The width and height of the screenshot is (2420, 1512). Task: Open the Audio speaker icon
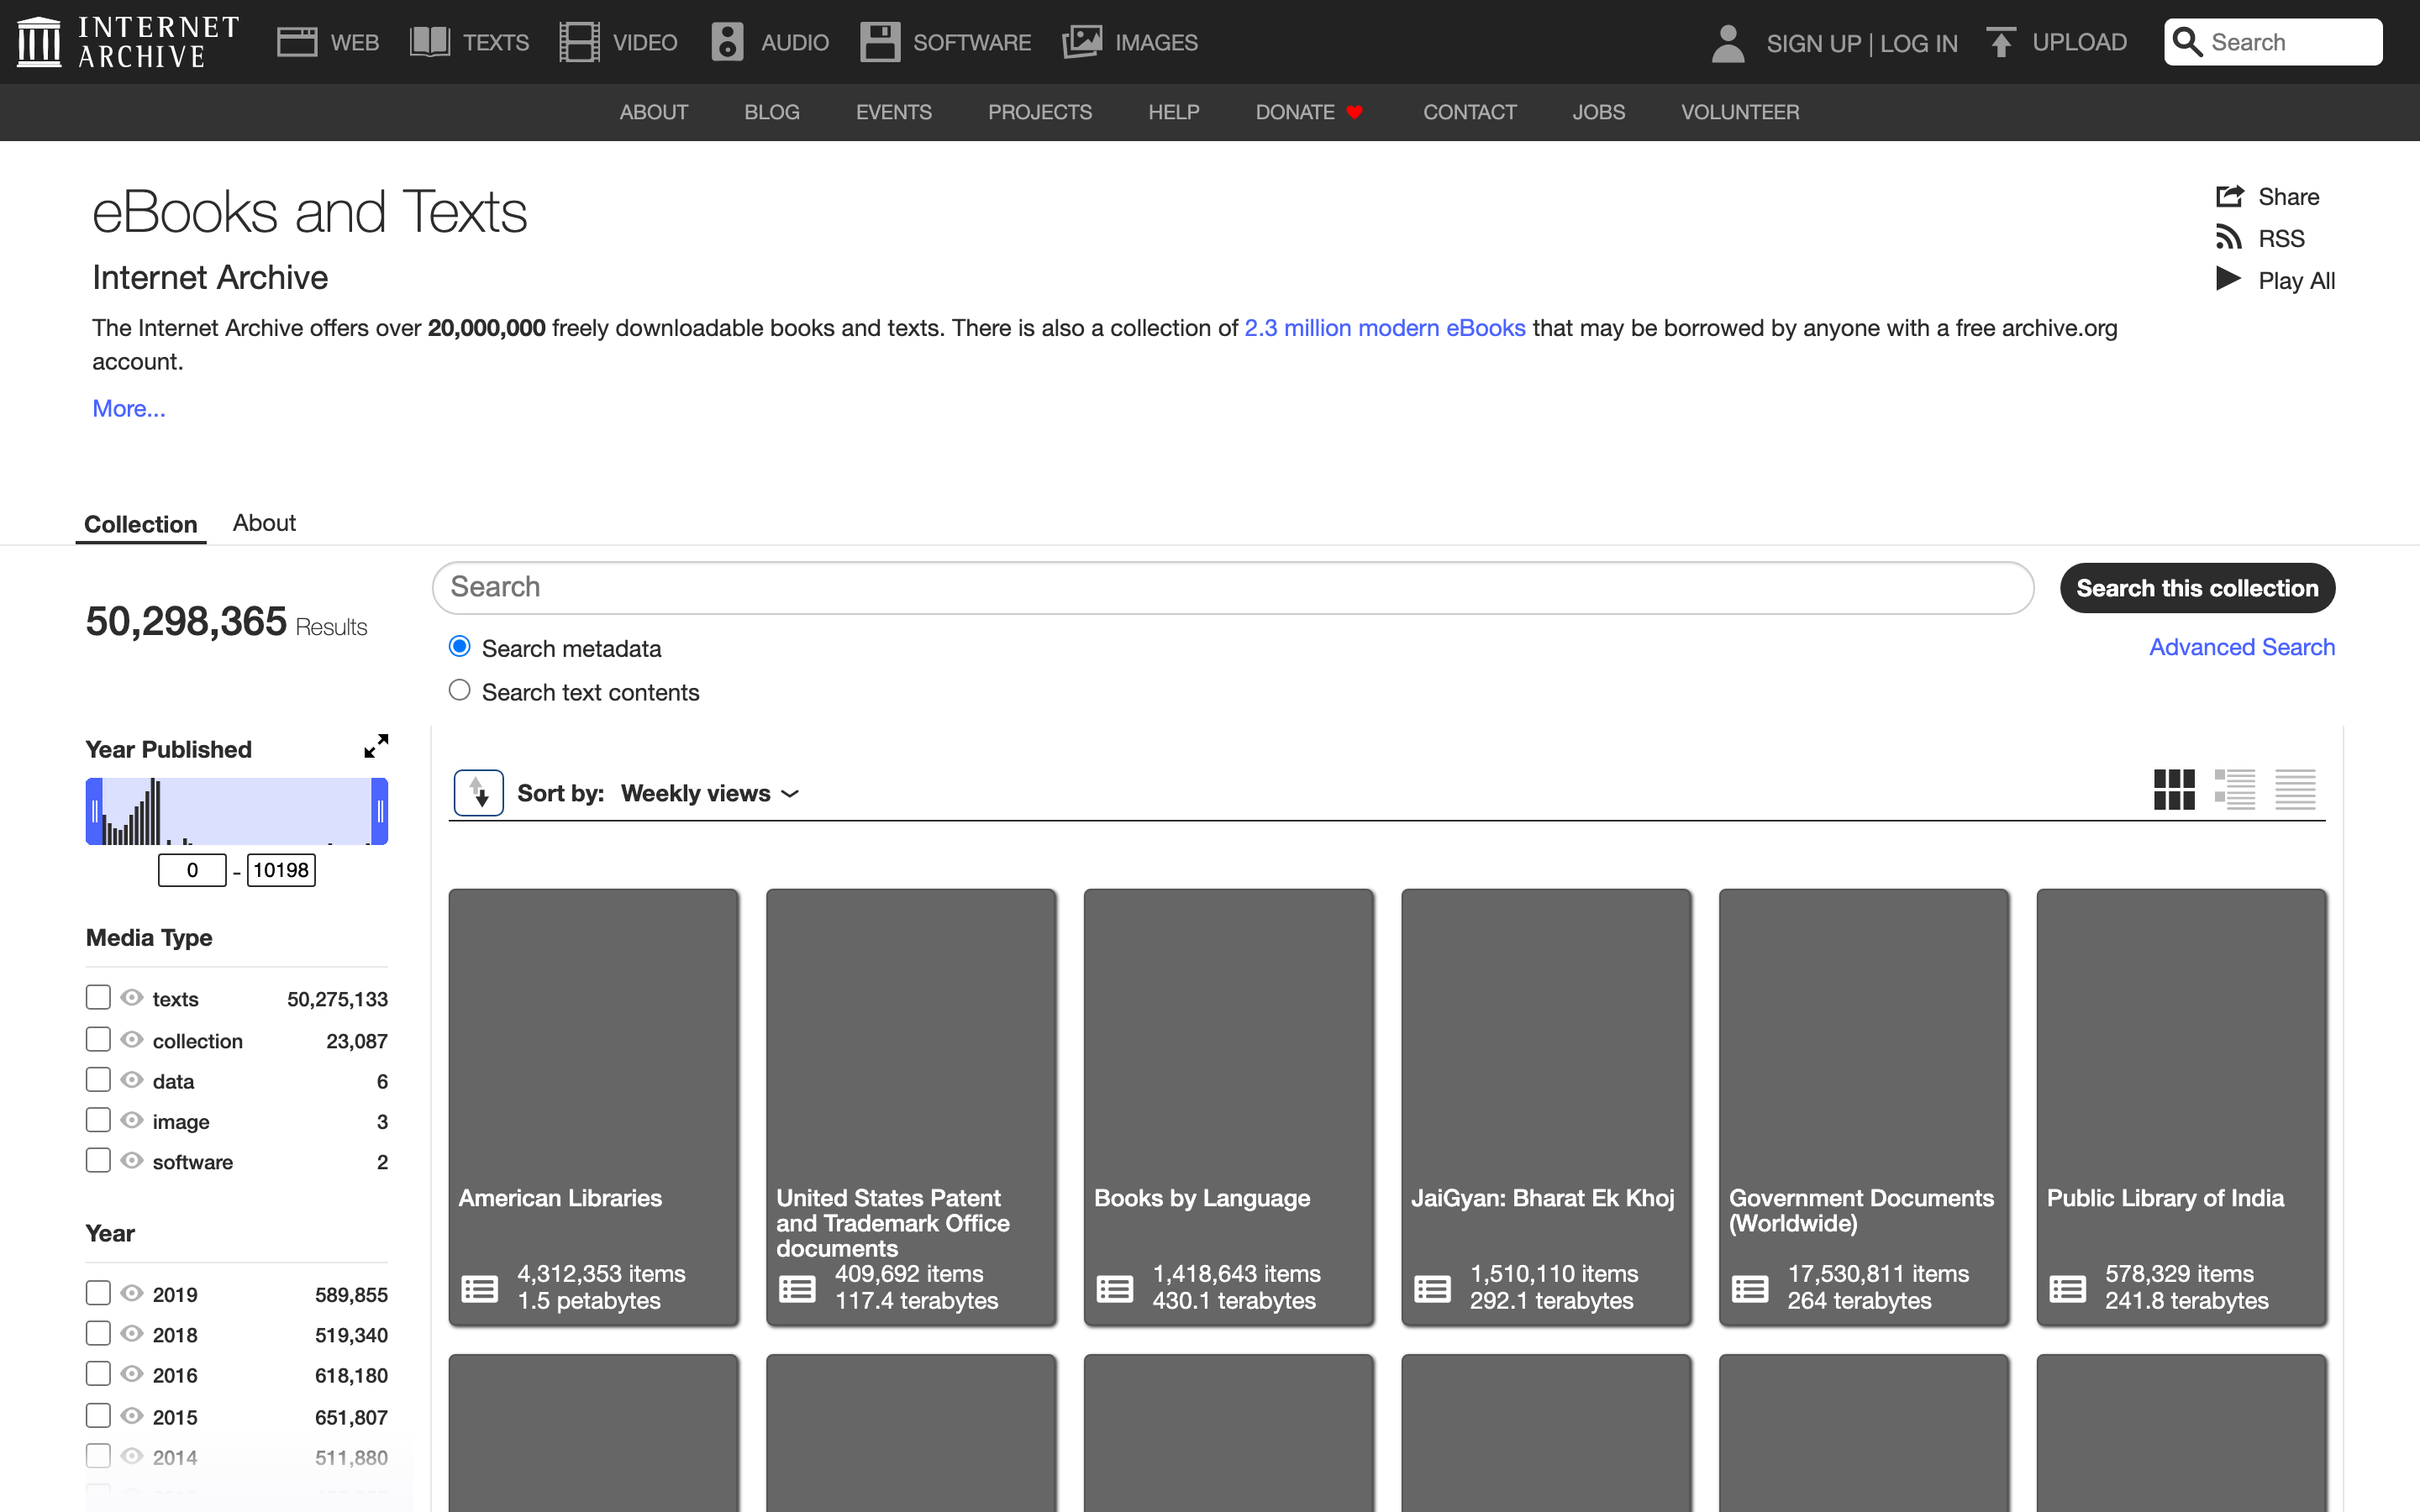click(x=727, y=42)
